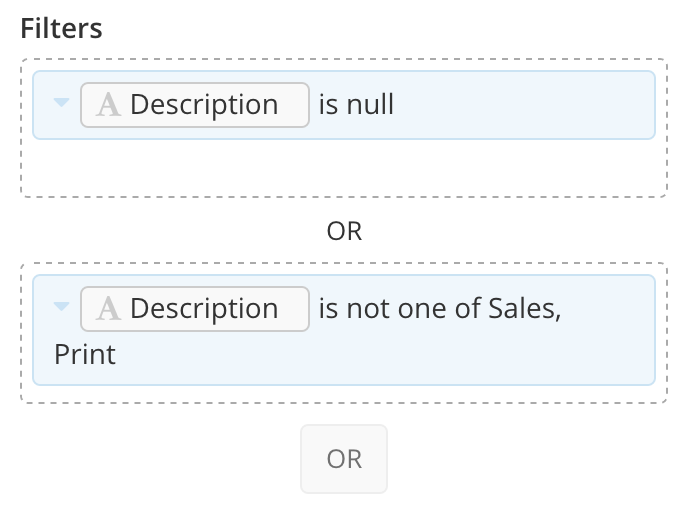Click the text-type 'A' icon in the Sales, Print filter
This screenshot has height=514, width=690.
108,308
